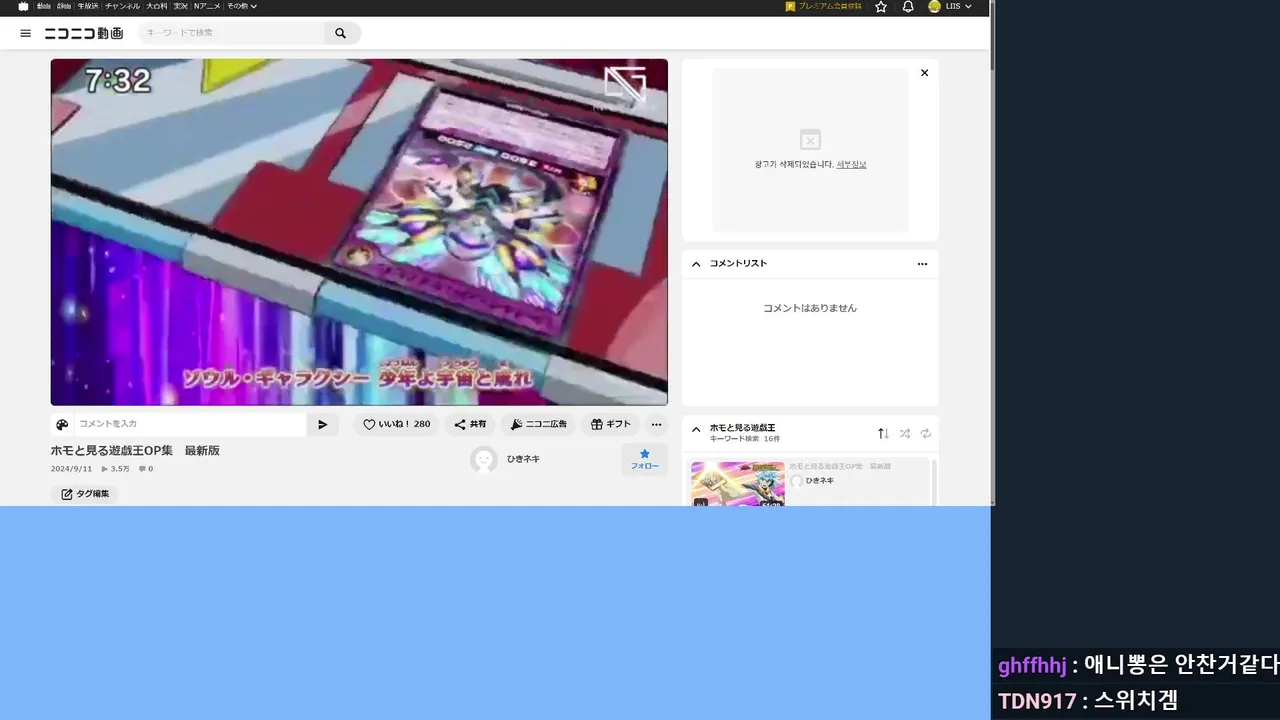Open the notifications bell
This screenshot has height=720, width=1280.
tap(908, 6)
